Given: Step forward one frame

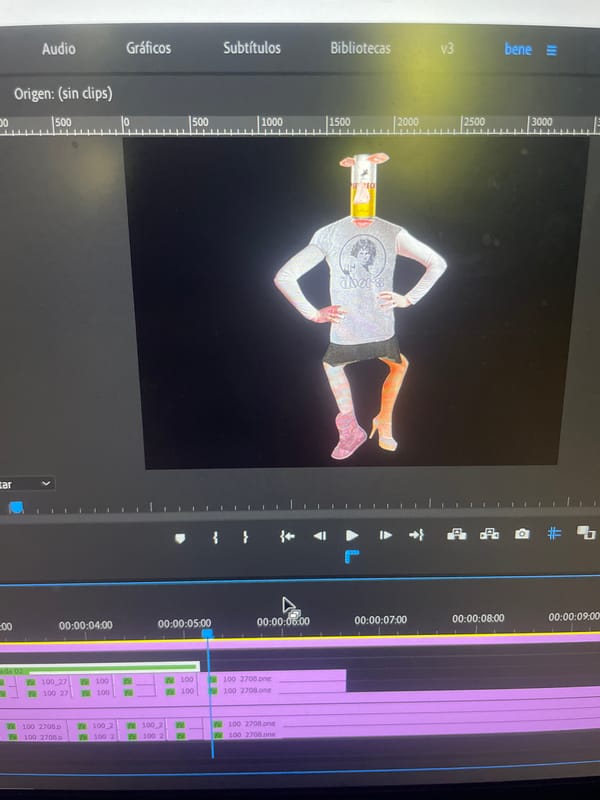Looking at the screenshot, I should point(385,535).
